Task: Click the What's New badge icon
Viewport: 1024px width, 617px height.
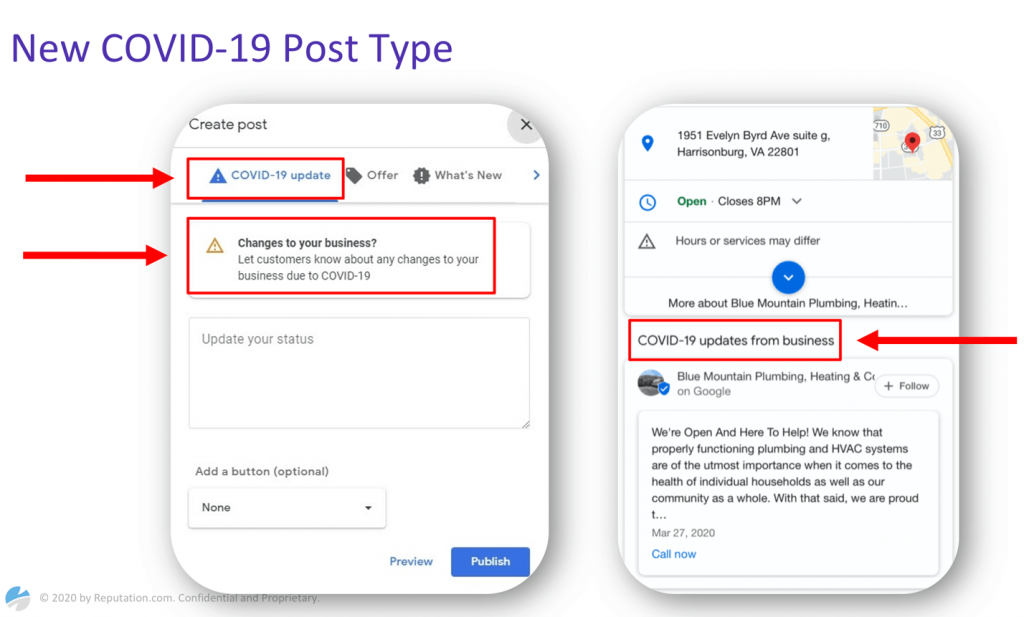Action: (x=421, y=176)
